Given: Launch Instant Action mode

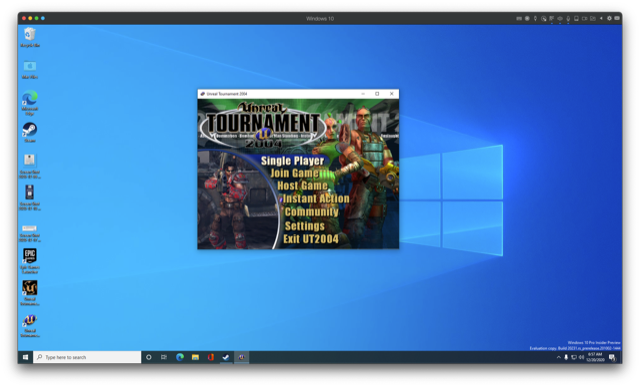Looking at the screenshot, I should (x=316, y=199).
